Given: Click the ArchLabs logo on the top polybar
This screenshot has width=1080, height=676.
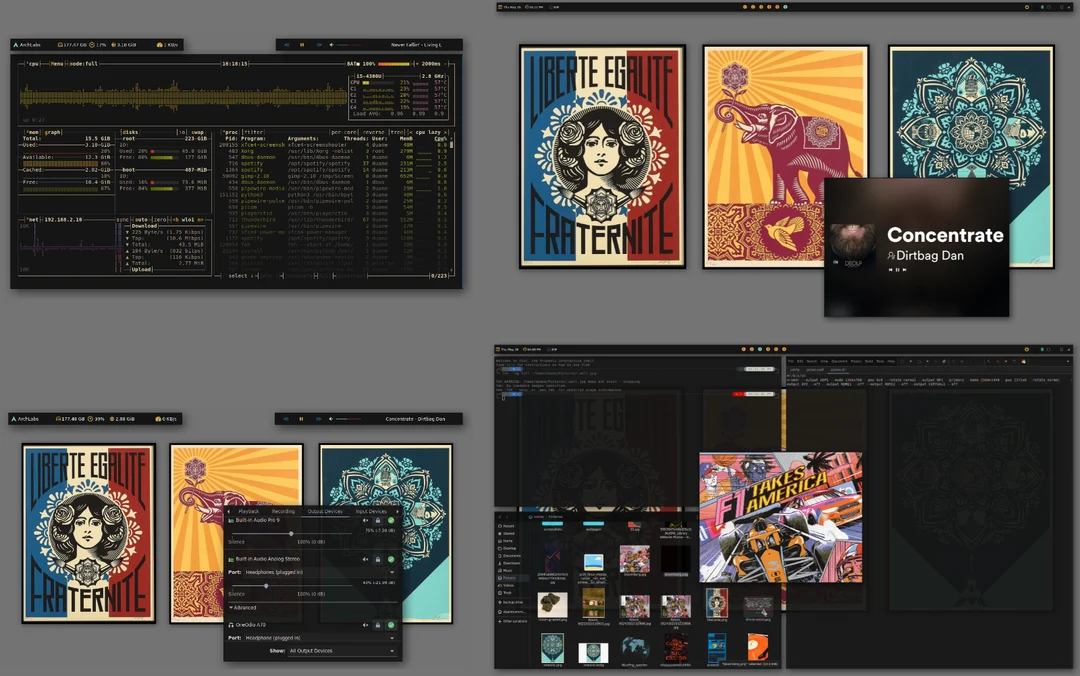Looking at the screenshot, I should (16, 44).
